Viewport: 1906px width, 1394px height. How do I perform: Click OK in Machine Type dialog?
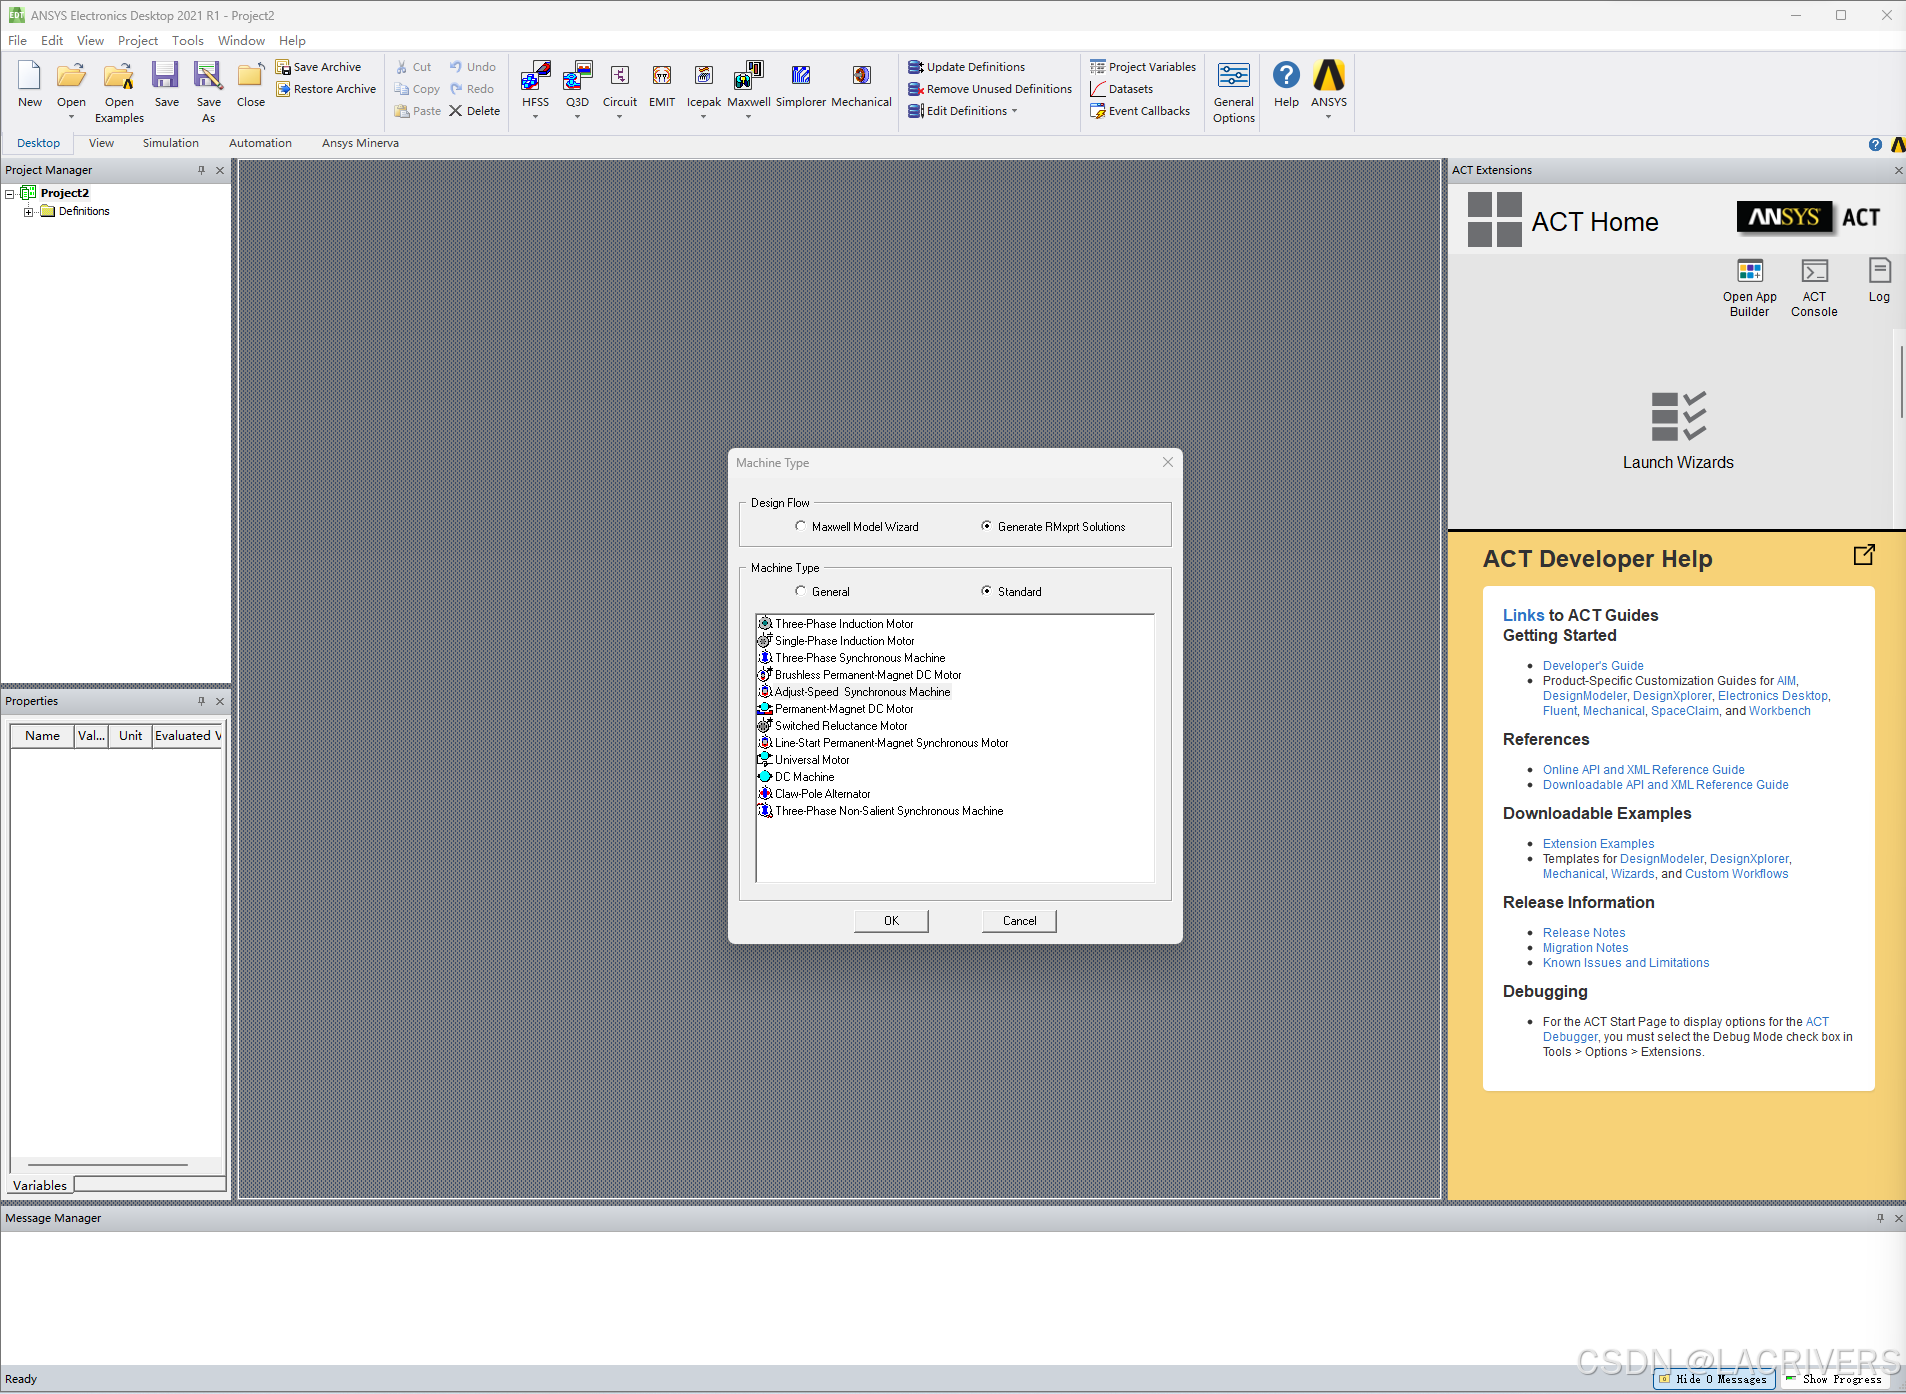[x=891, y=921]
